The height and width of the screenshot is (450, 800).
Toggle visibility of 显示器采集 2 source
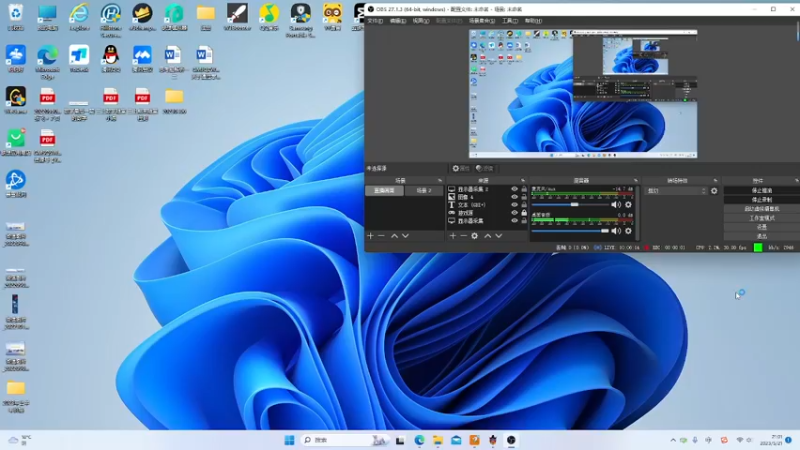514,189
